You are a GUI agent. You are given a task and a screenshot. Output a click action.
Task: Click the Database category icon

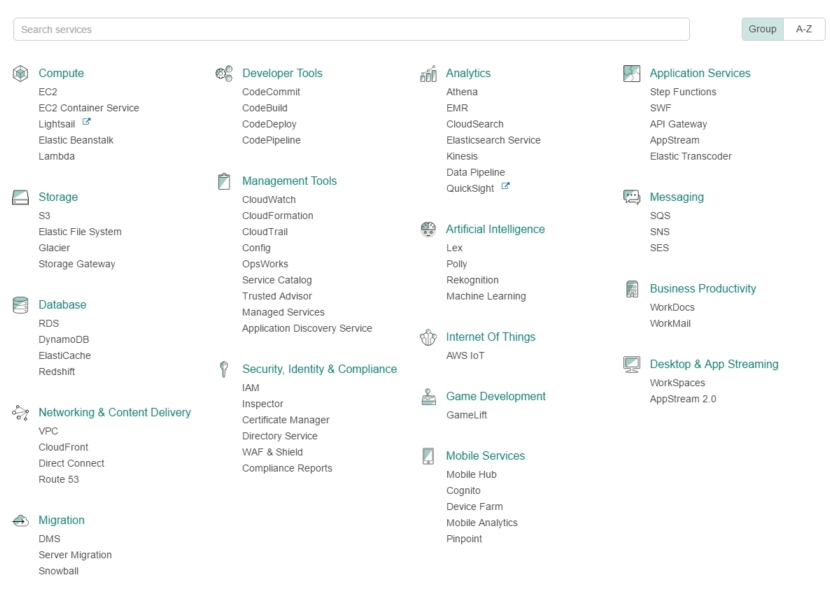coord(20,305)
